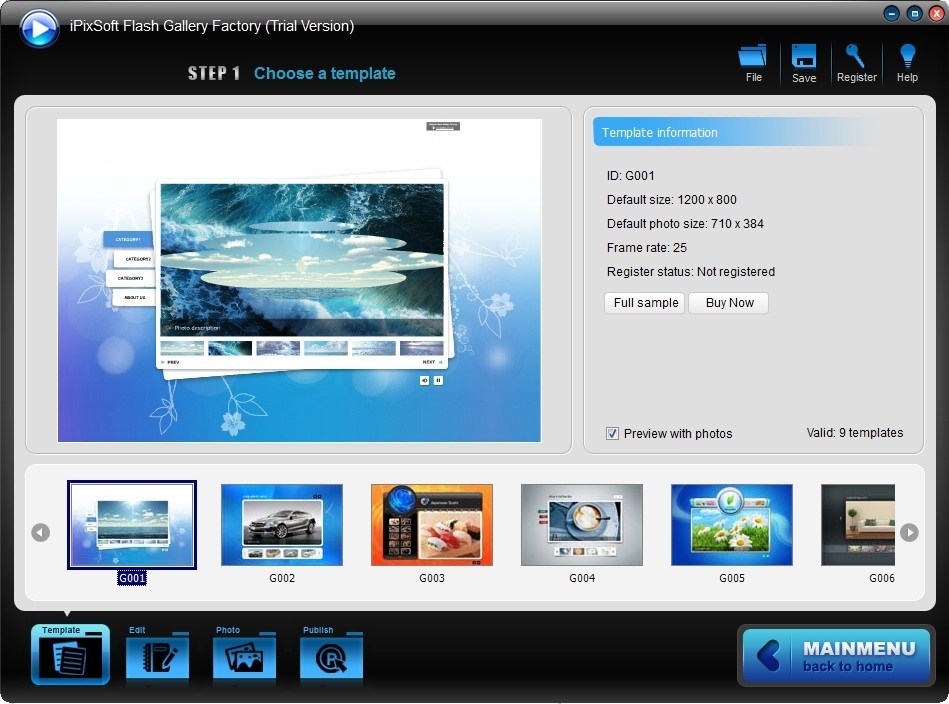Viewport: 949px width, 704px height.
Task: Click MAINMENU back to home
Action: (x=836, y=655)
